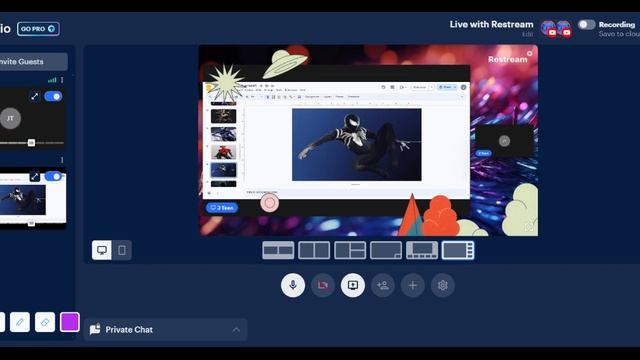Choose the first split layout with banner
Viewport: 640px width, 360px height.
(278, 250)
